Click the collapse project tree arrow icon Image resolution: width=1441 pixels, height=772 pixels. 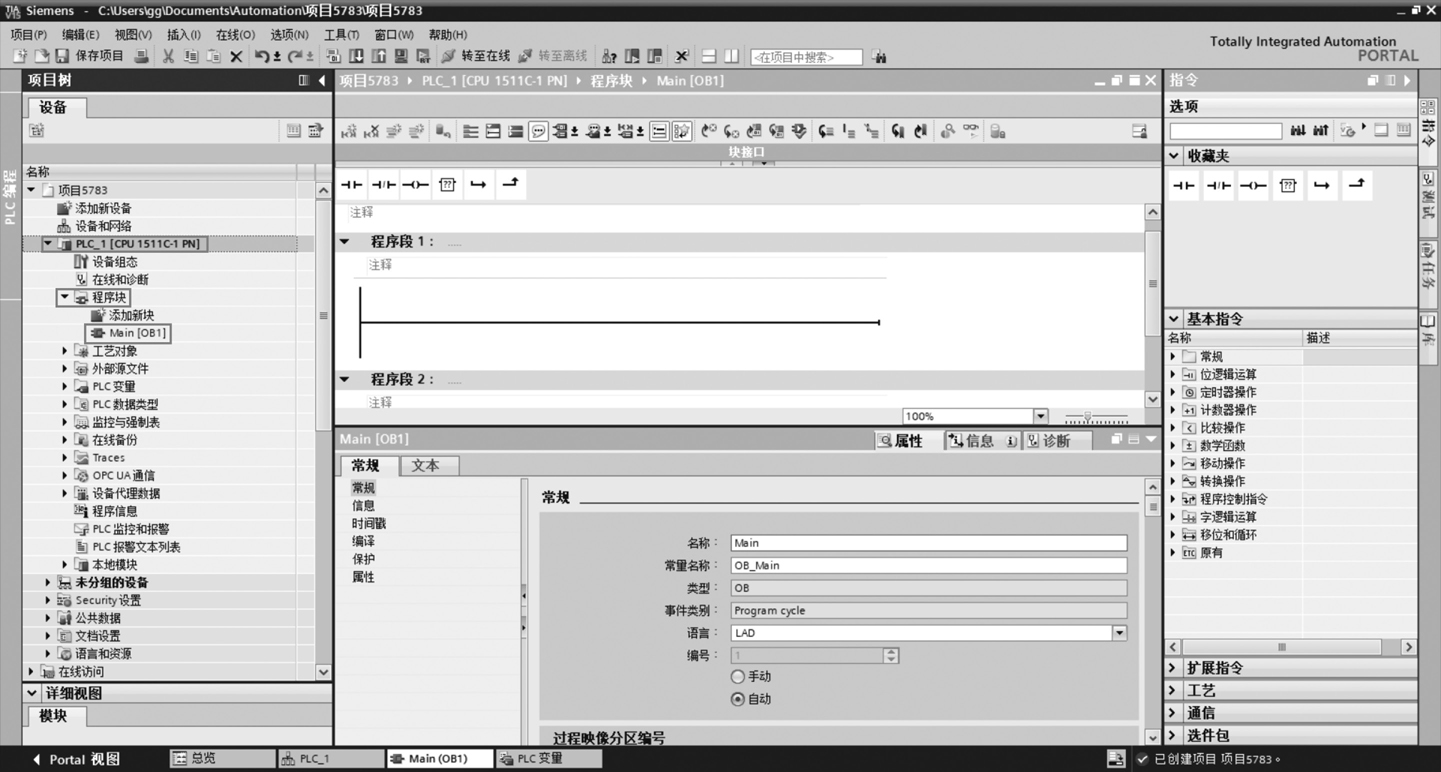(x=322, y=80)
